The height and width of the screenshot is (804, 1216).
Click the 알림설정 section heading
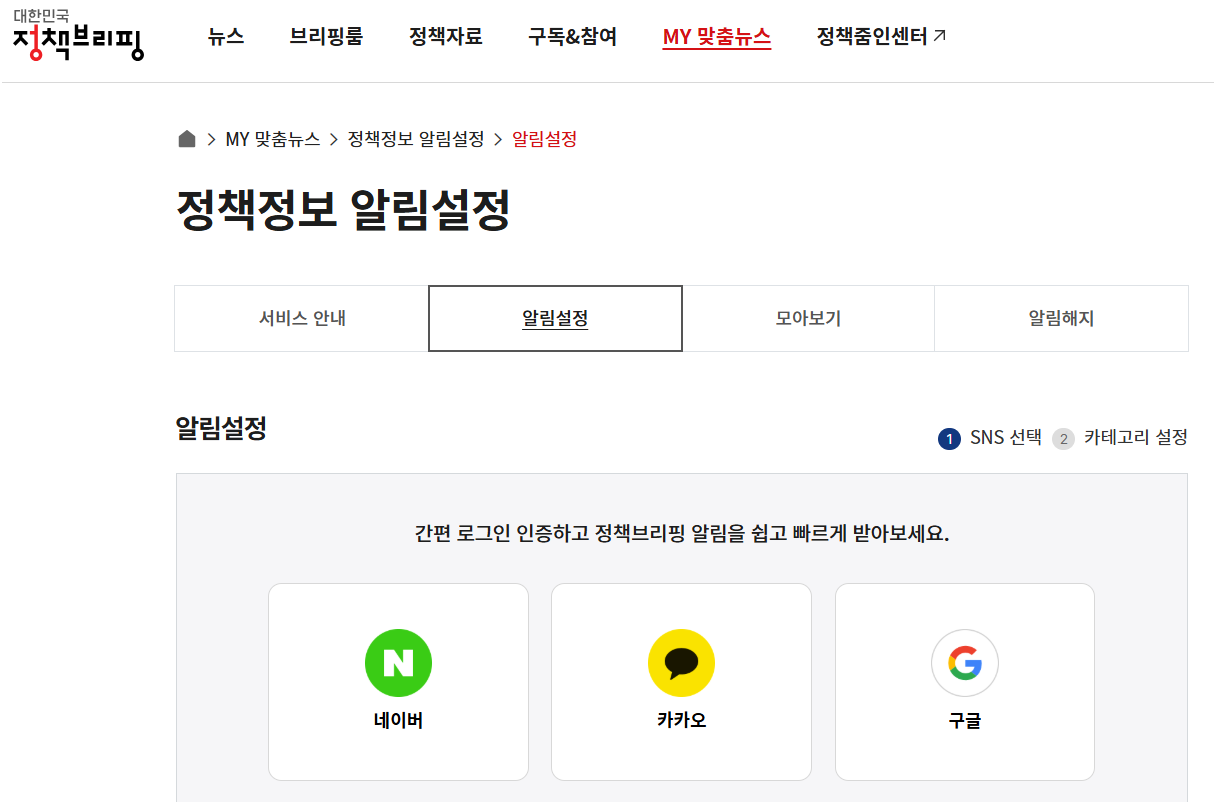pos(221,430)
